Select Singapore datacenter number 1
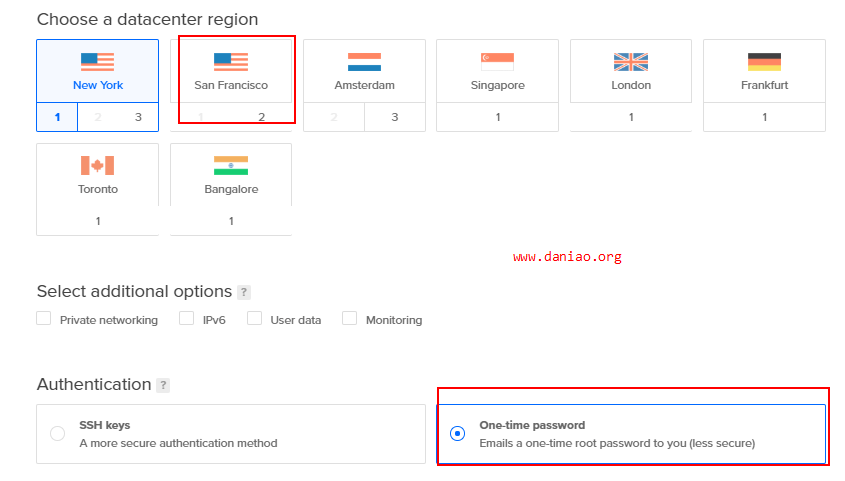Image resolution: width=845 pixels, height=481 pixels. 497,117
